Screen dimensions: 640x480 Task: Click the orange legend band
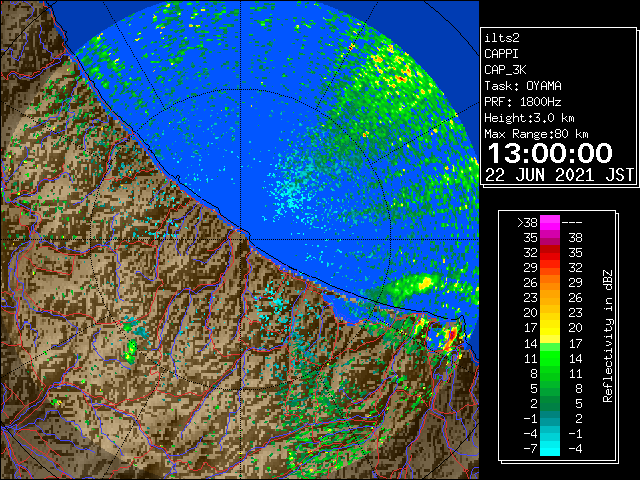pos(550,283)
